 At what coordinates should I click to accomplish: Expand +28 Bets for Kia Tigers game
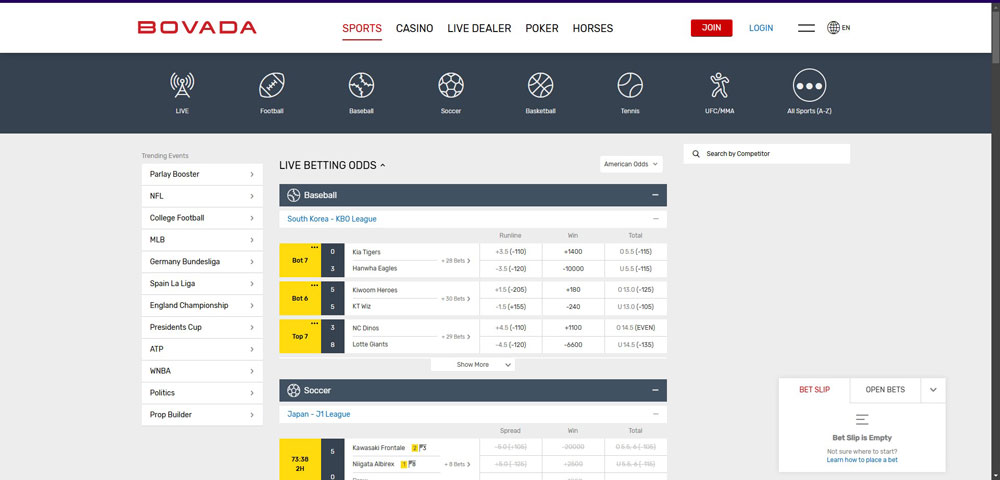456,260
